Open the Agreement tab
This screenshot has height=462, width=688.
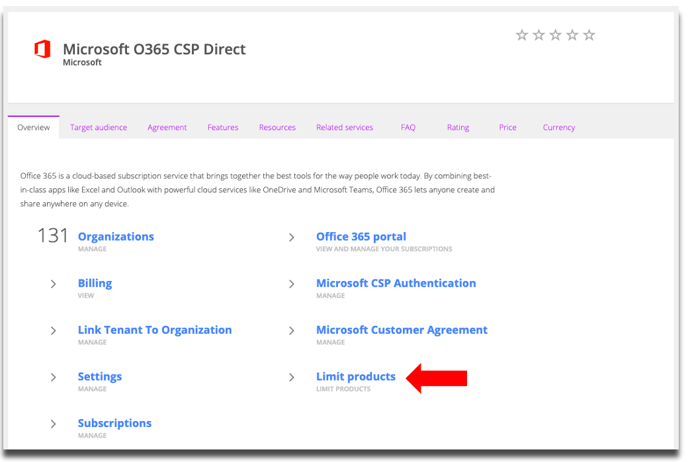[167, 128]
